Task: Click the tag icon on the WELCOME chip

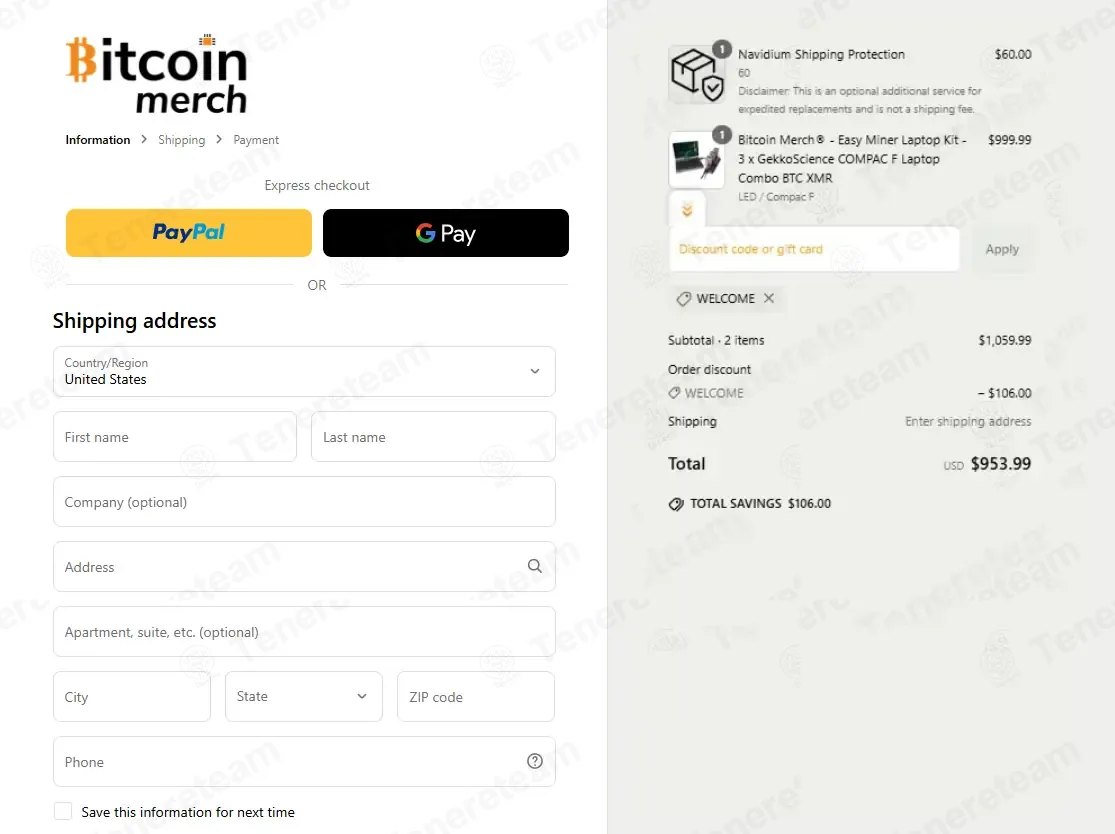Action: [684, 298]
